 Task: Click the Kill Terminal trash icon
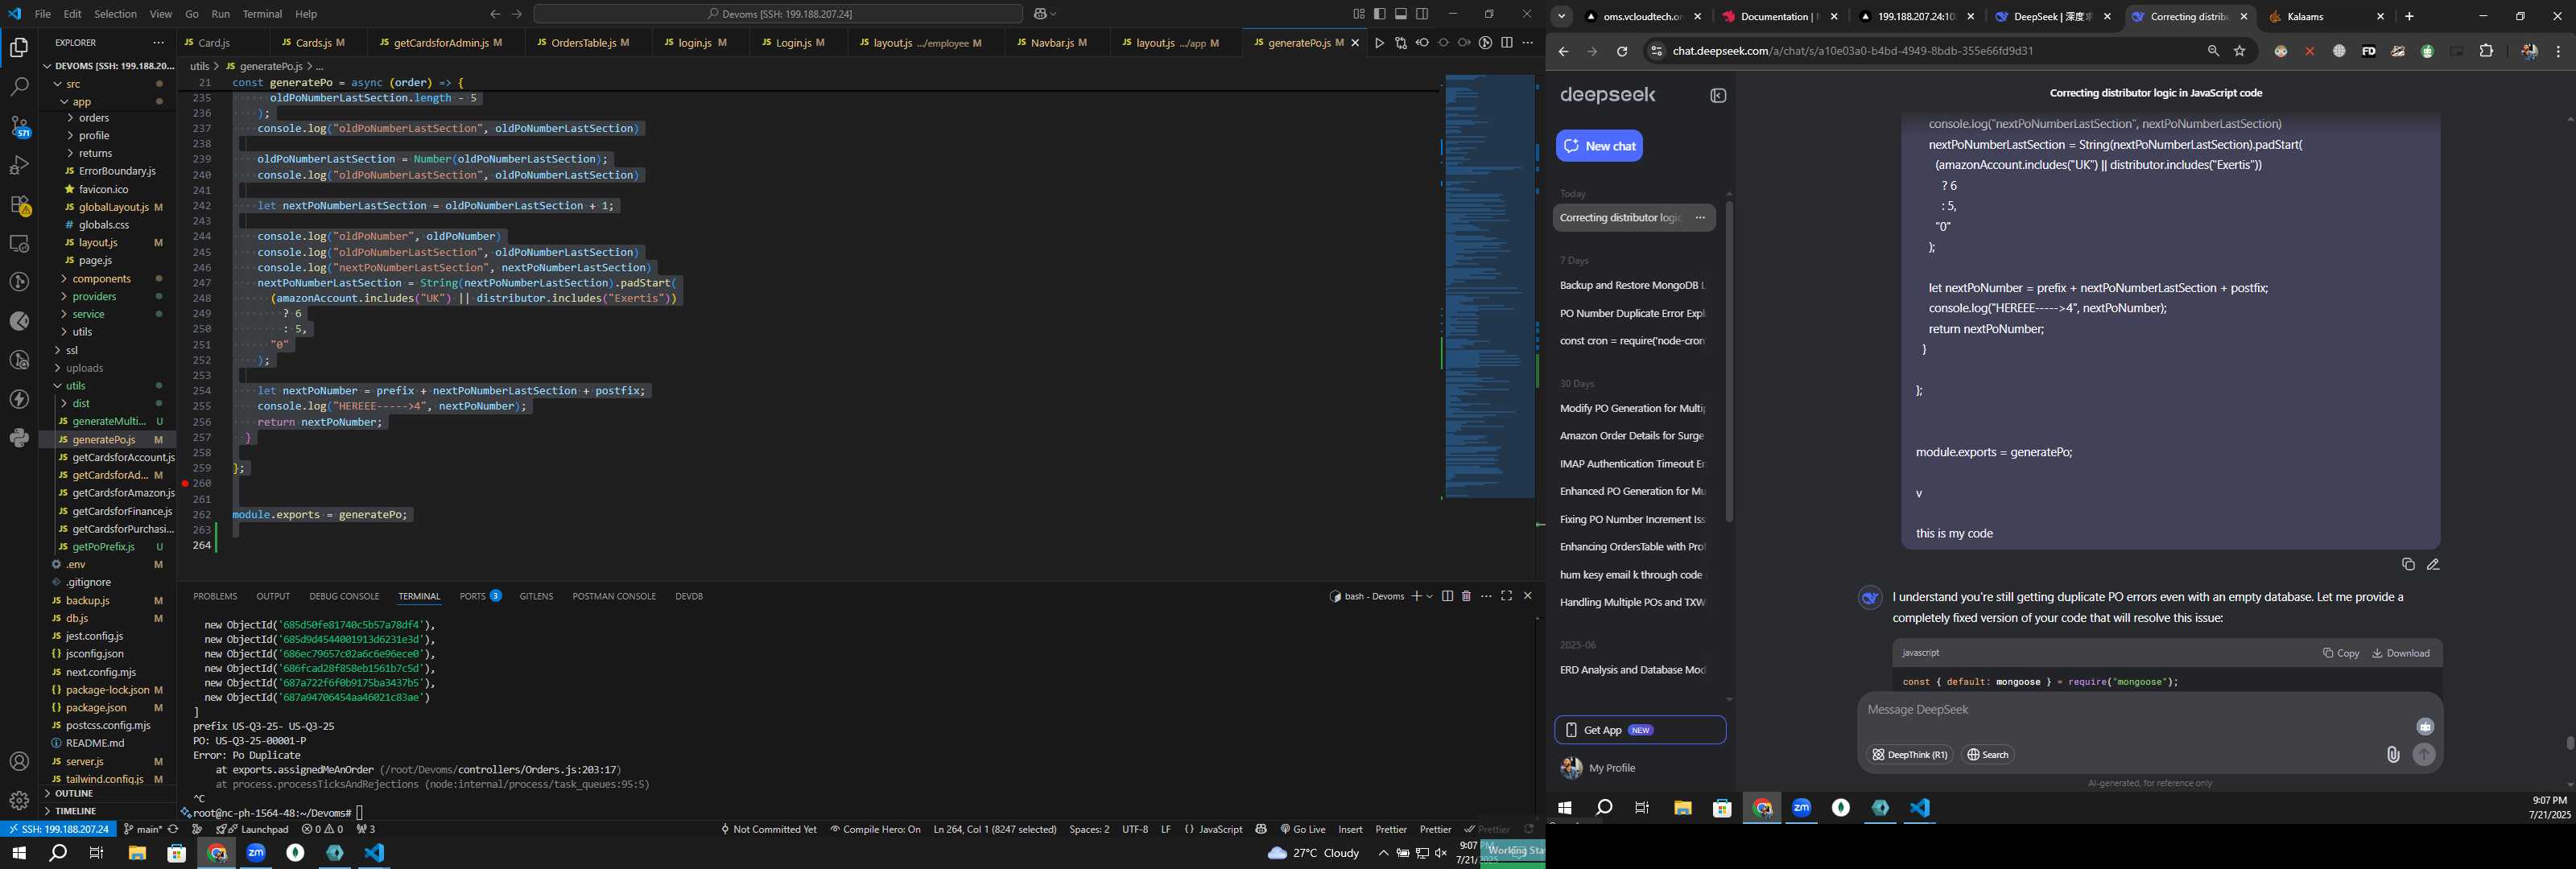pos(1466,596)
